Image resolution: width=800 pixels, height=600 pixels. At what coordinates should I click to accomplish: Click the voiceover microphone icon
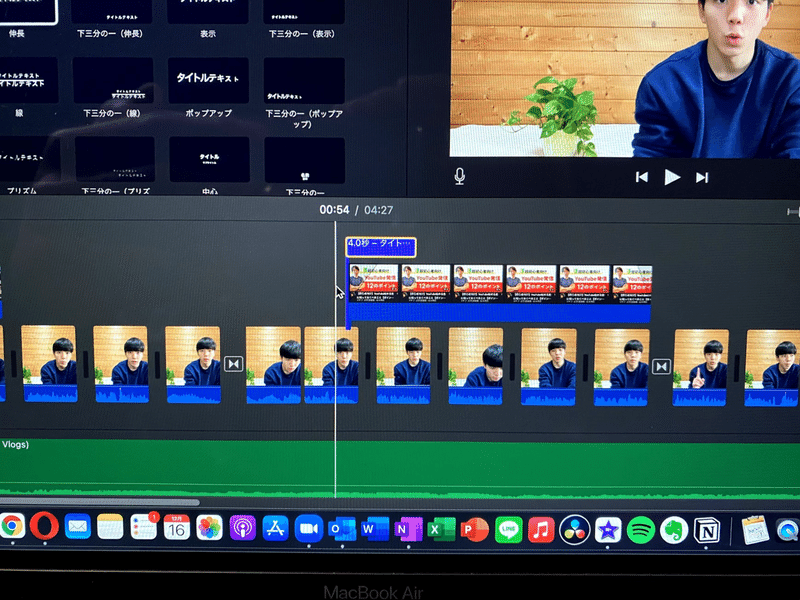459,177
